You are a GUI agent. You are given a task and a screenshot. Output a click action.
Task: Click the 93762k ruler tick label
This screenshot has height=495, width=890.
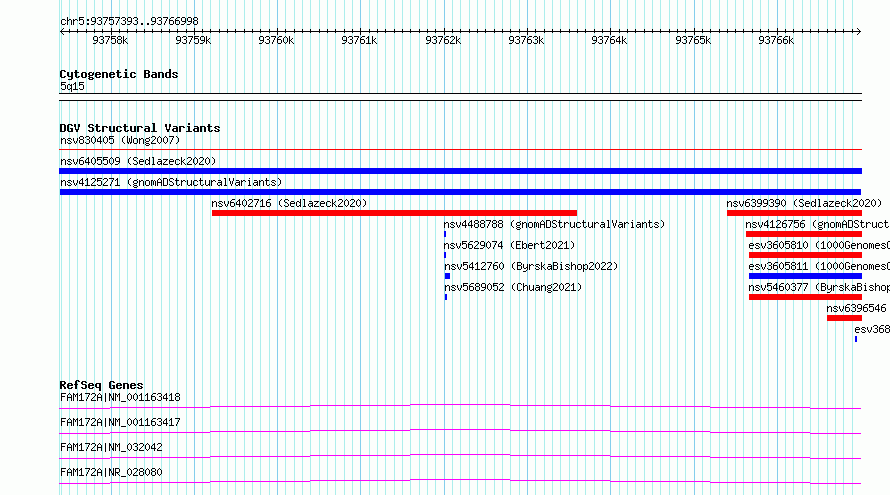click(443, 40)
